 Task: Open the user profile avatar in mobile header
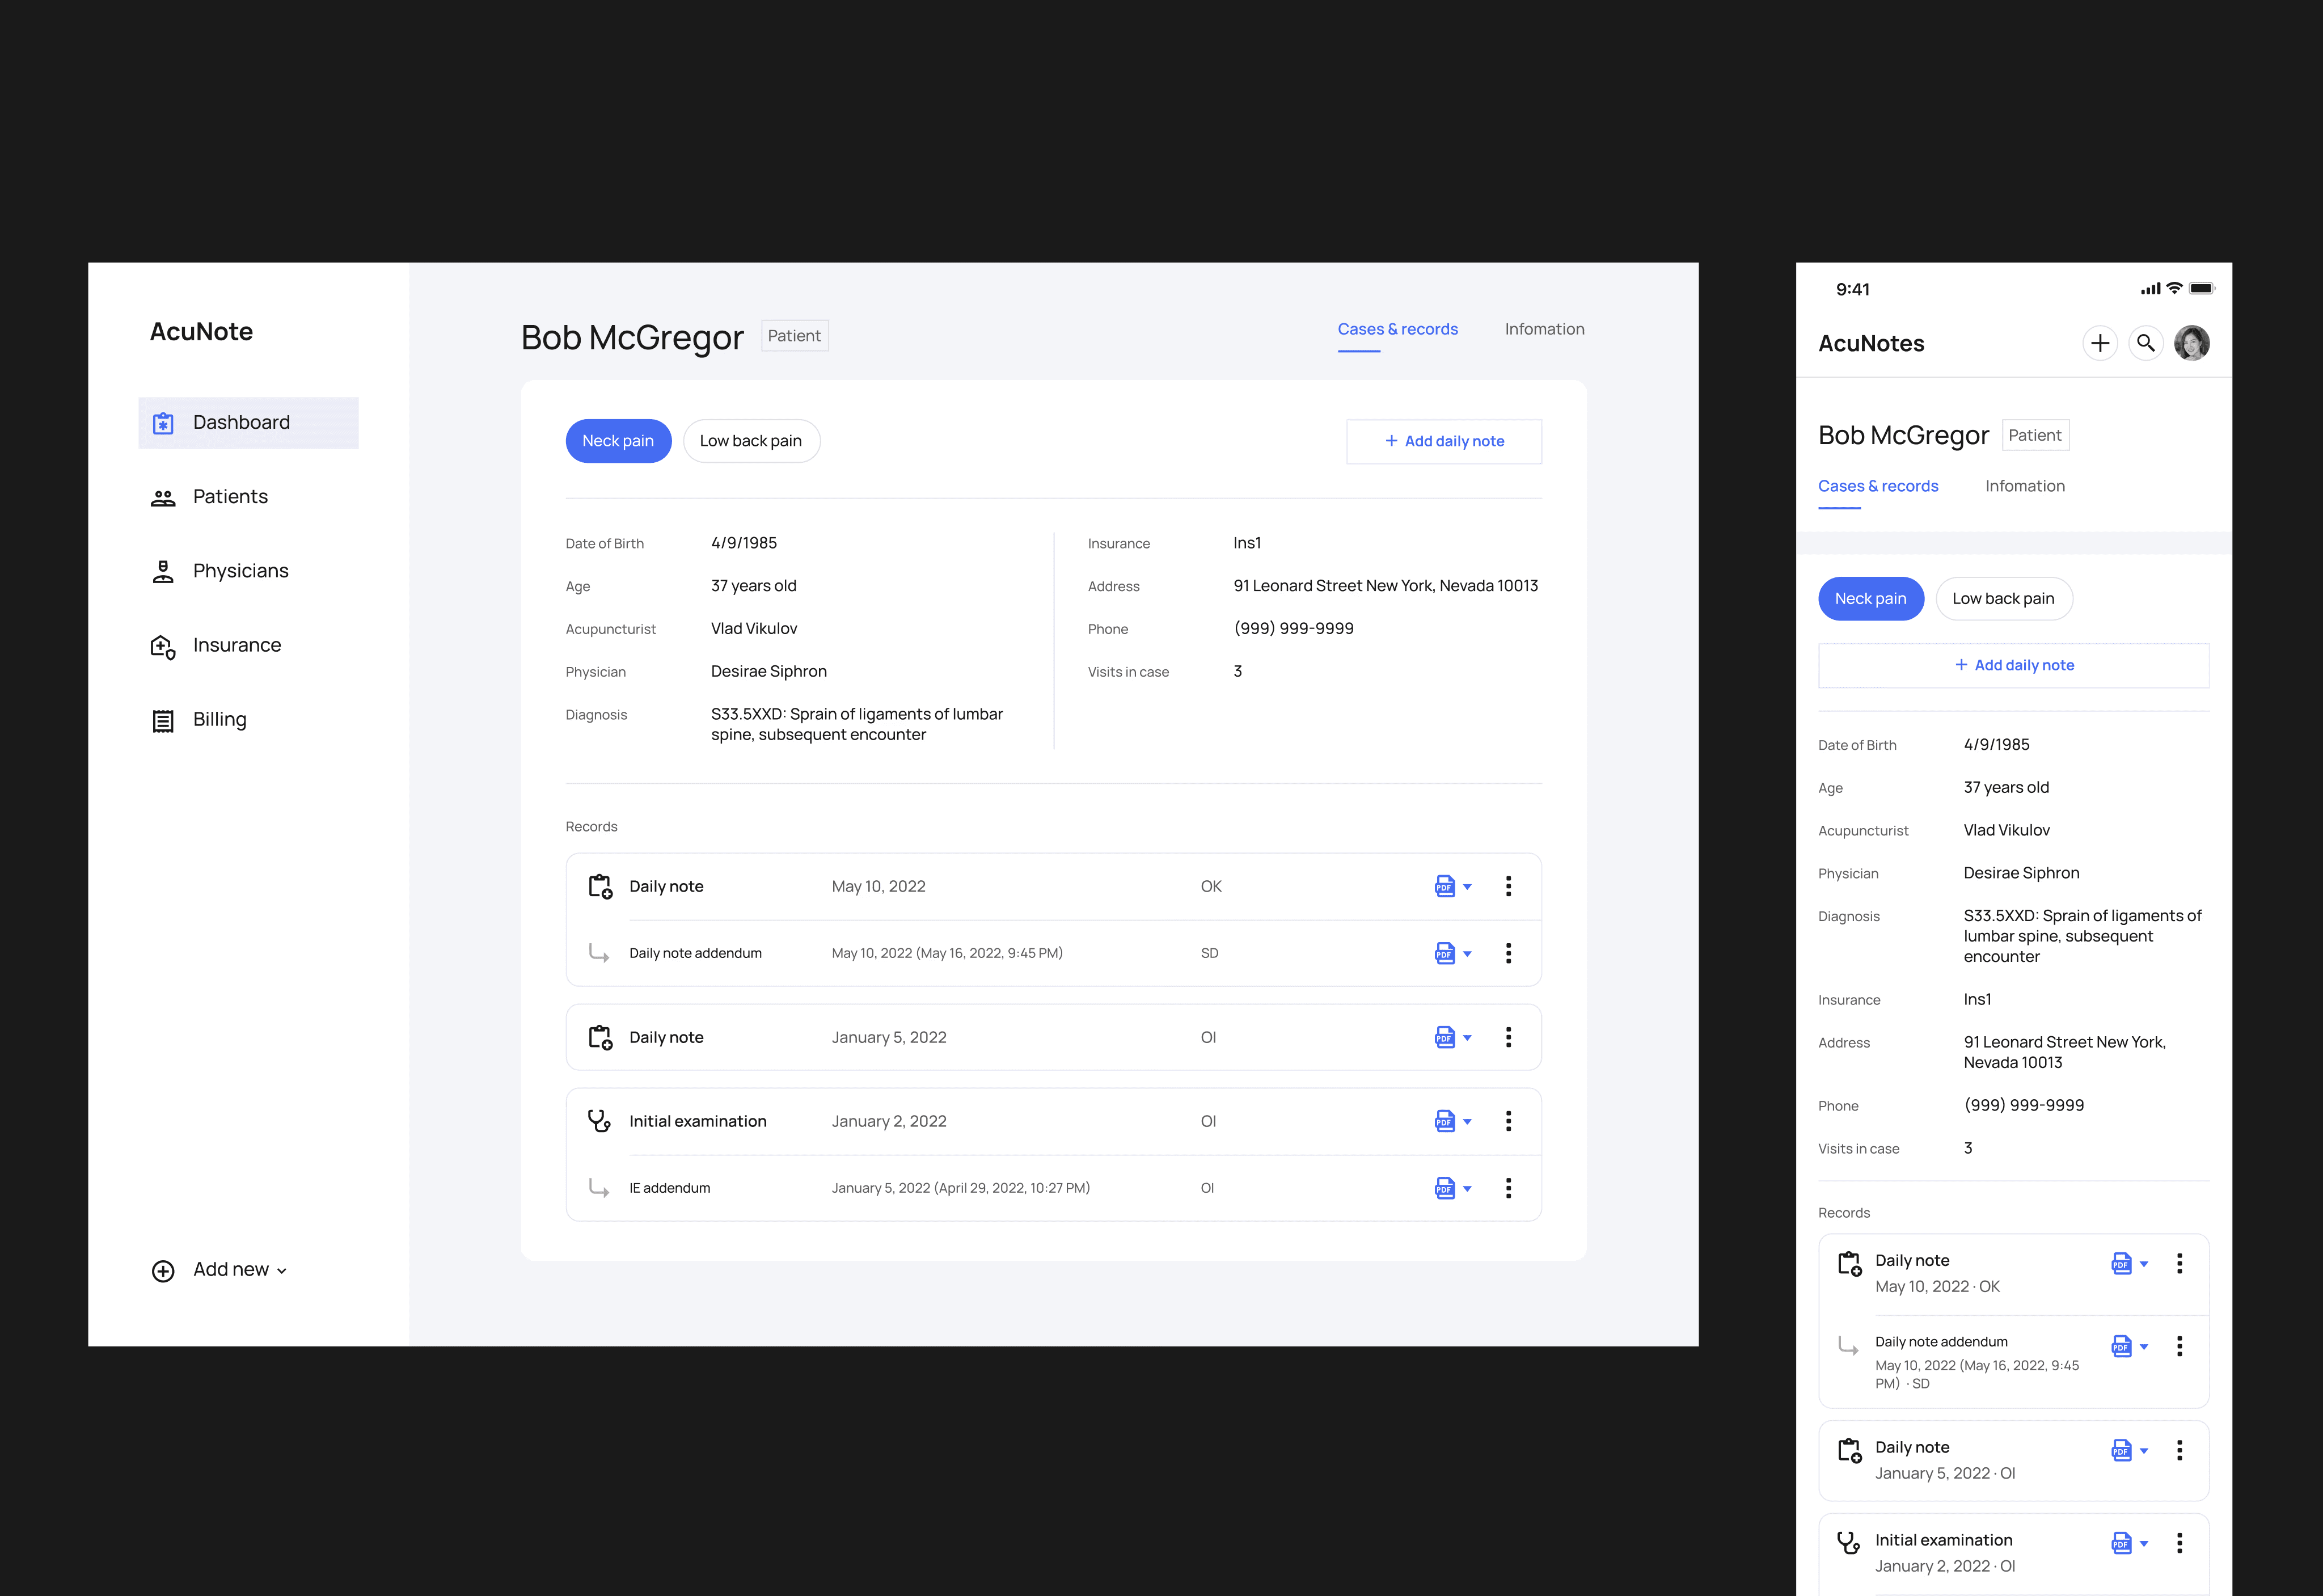tap(2191, 344)
